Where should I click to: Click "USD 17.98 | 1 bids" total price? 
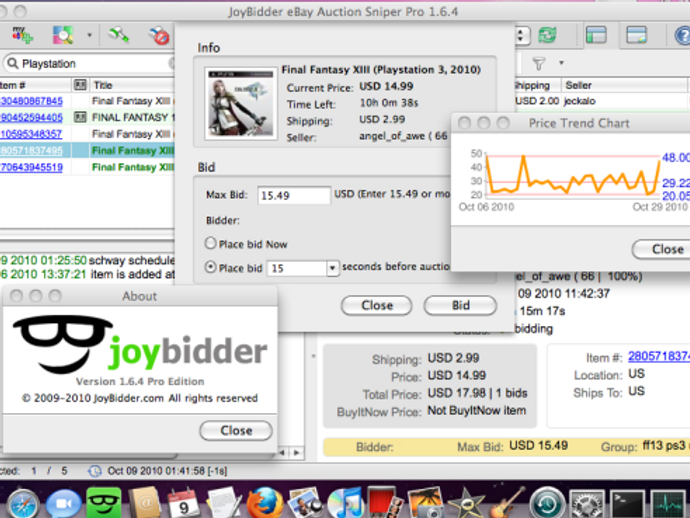point(477,393)
